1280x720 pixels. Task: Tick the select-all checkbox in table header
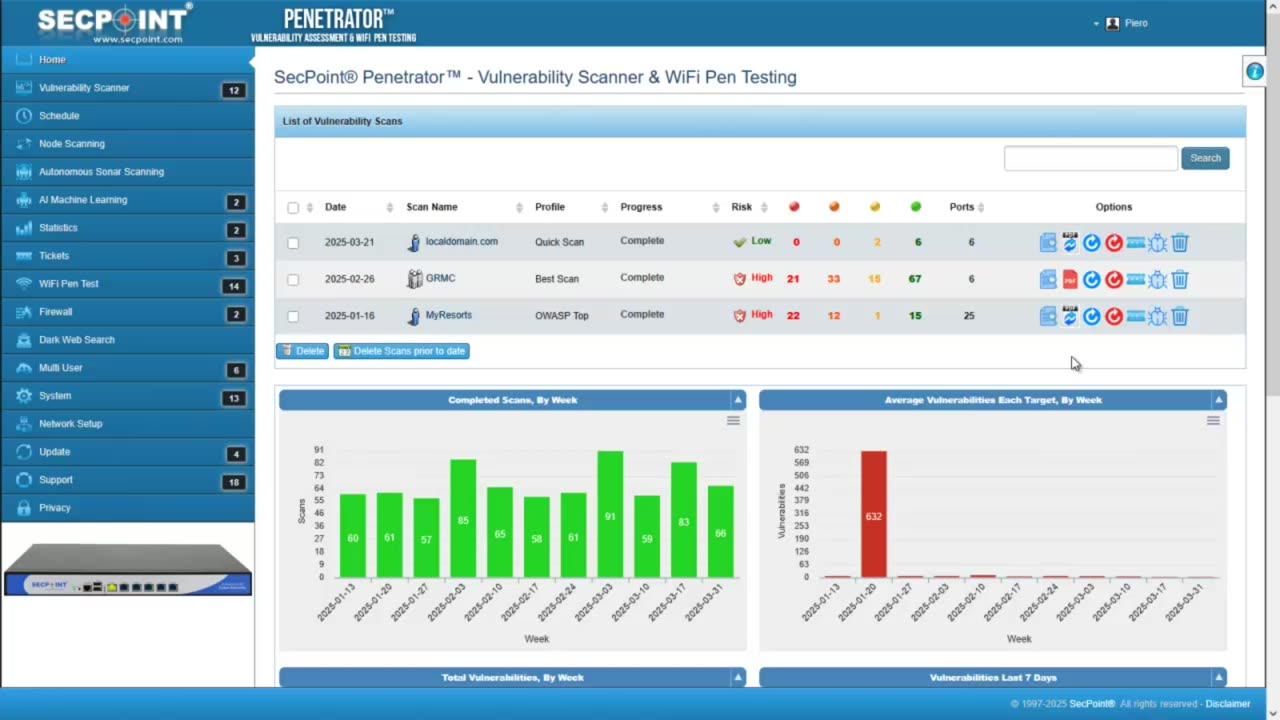point(293,208)
